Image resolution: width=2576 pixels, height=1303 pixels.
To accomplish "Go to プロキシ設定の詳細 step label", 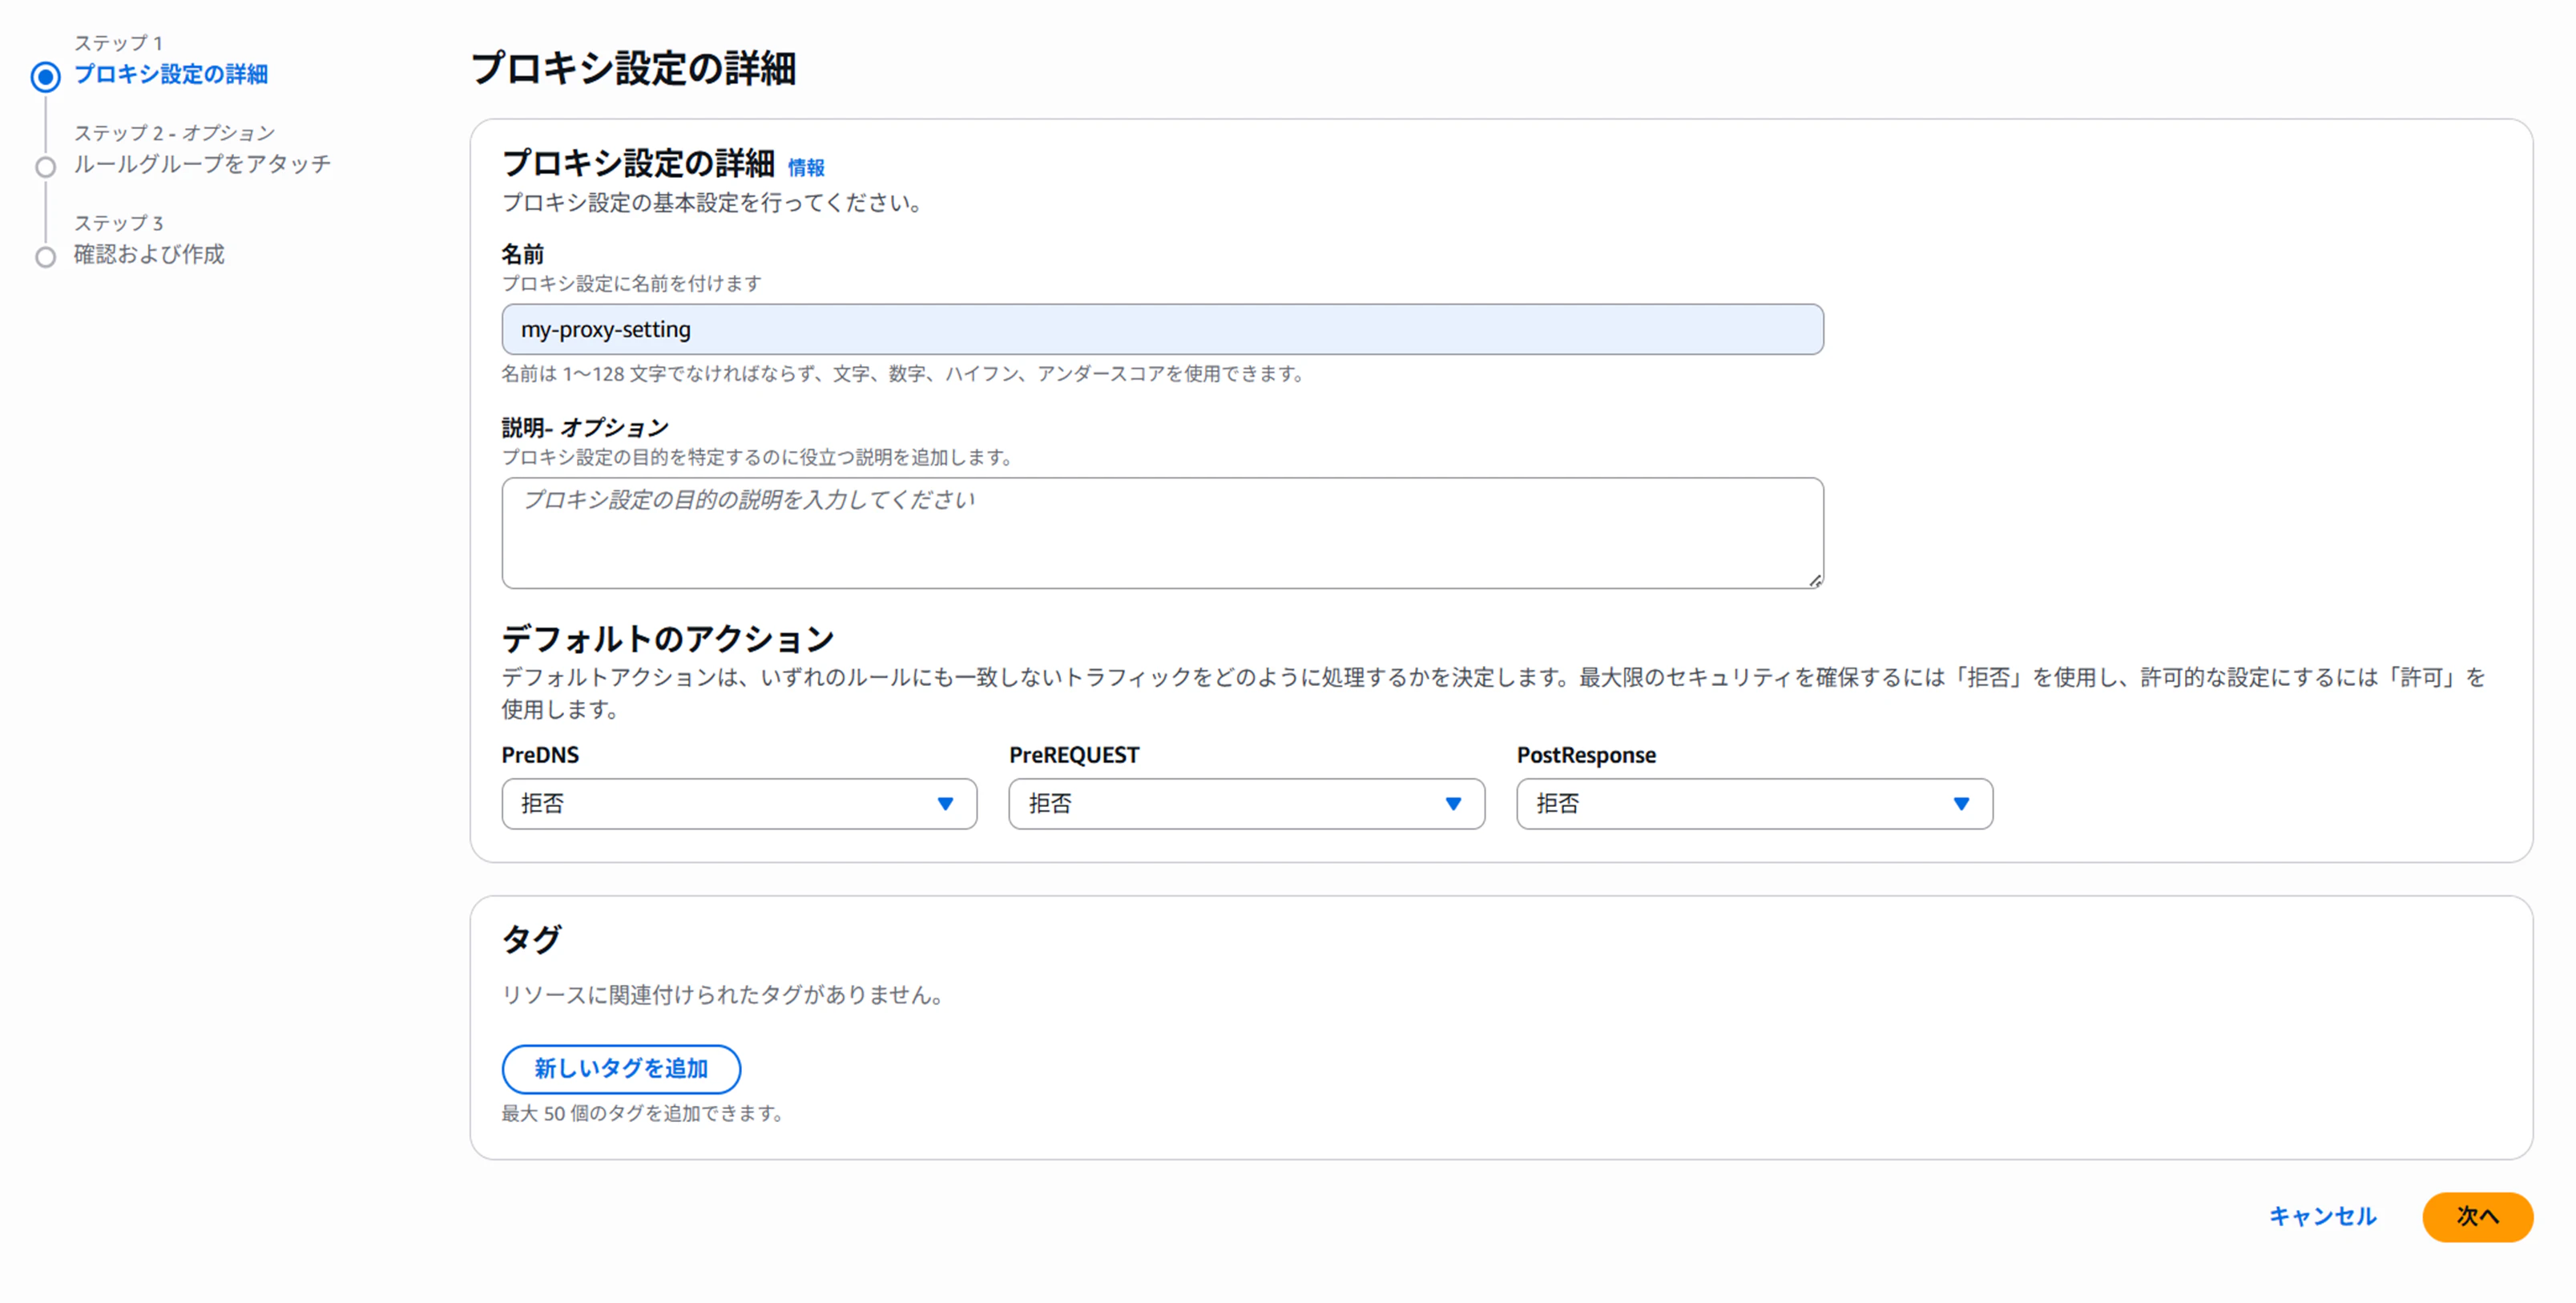I will click(171, 74).
